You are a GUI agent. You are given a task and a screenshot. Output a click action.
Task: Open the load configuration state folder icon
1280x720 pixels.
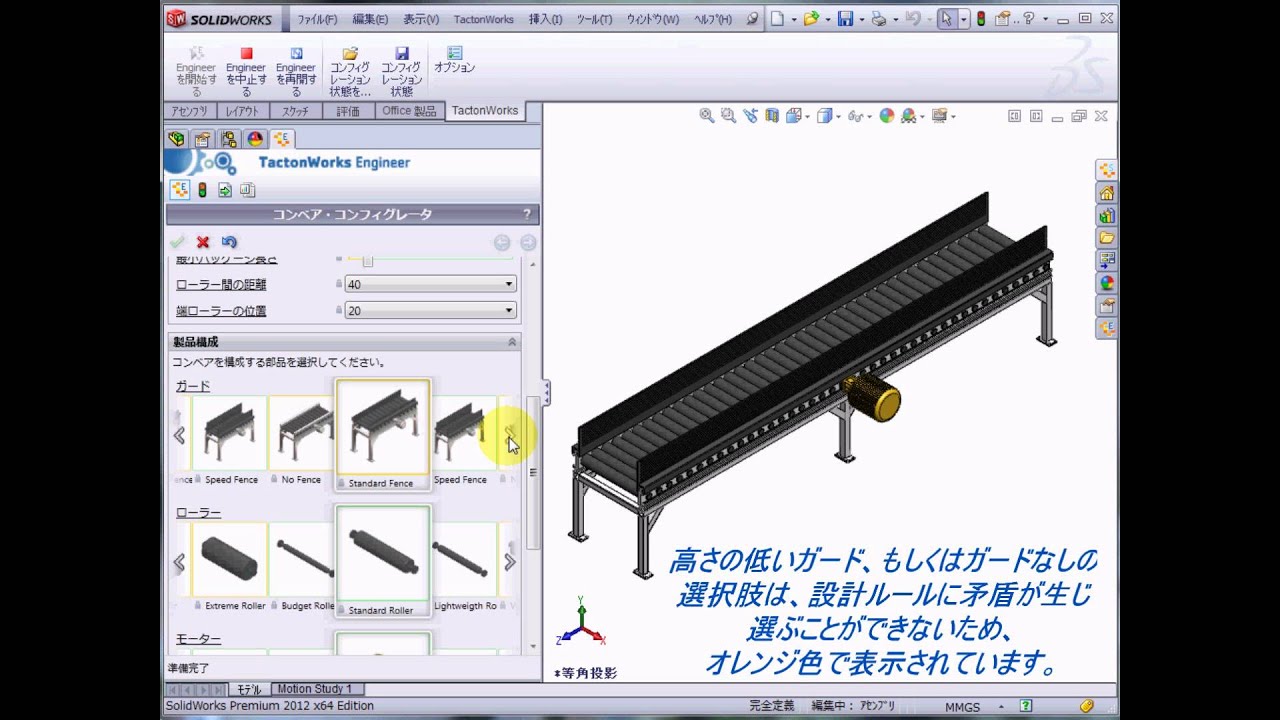350,53
